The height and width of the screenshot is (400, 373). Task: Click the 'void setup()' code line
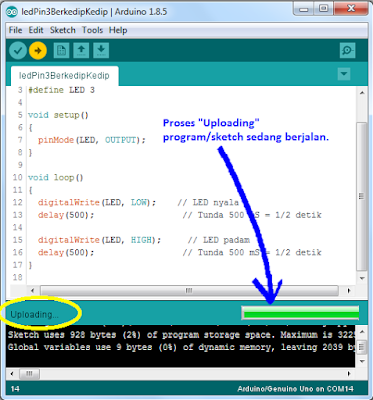(x=58, y=115)
